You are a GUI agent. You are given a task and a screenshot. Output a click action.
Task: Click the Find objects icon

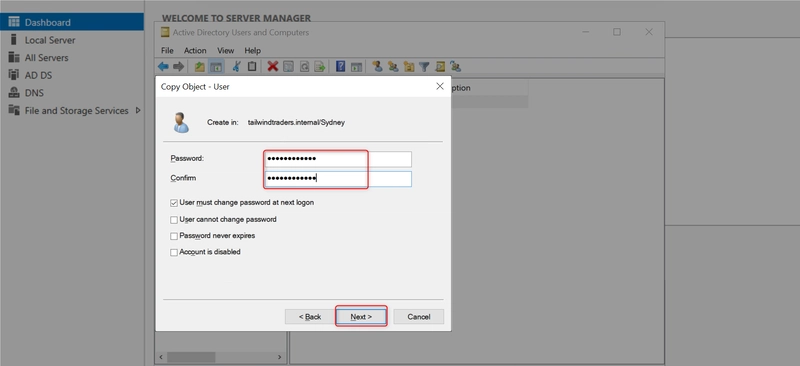(440, 66)
